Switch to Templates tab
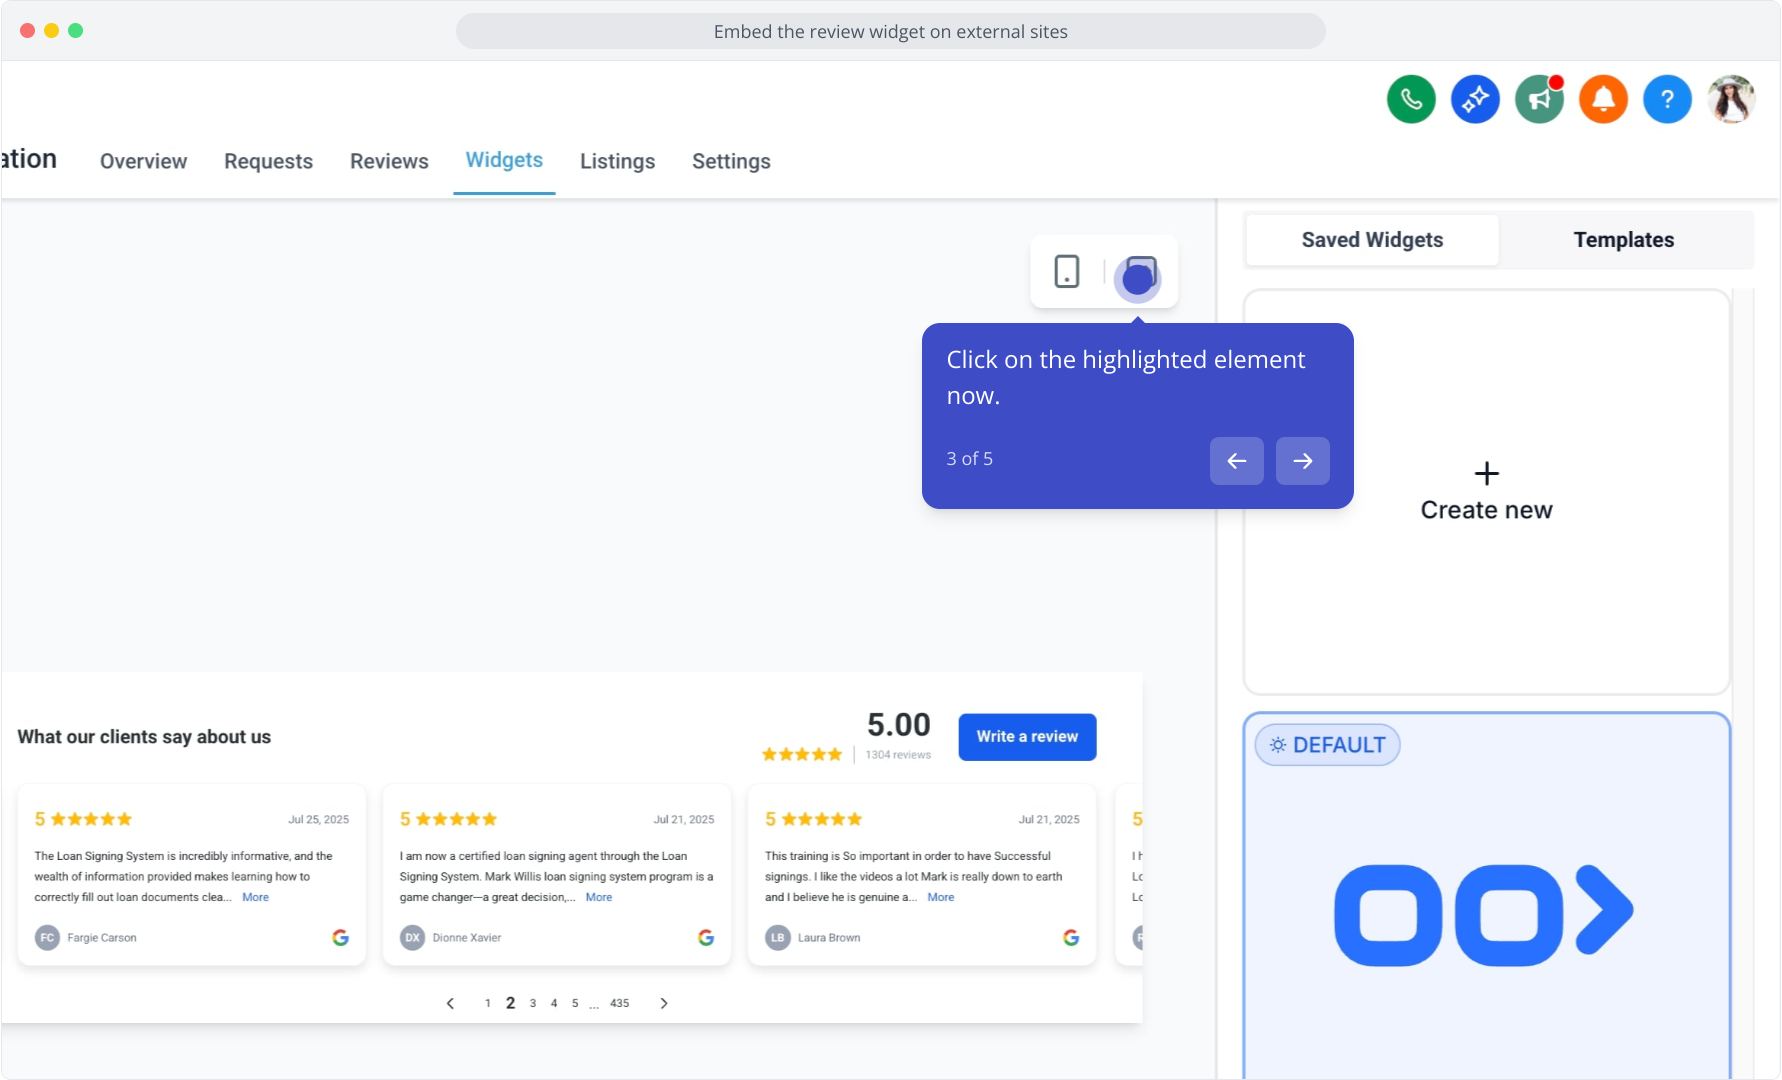This screenshot has height=1080, width=1782. coord(1623,240)
